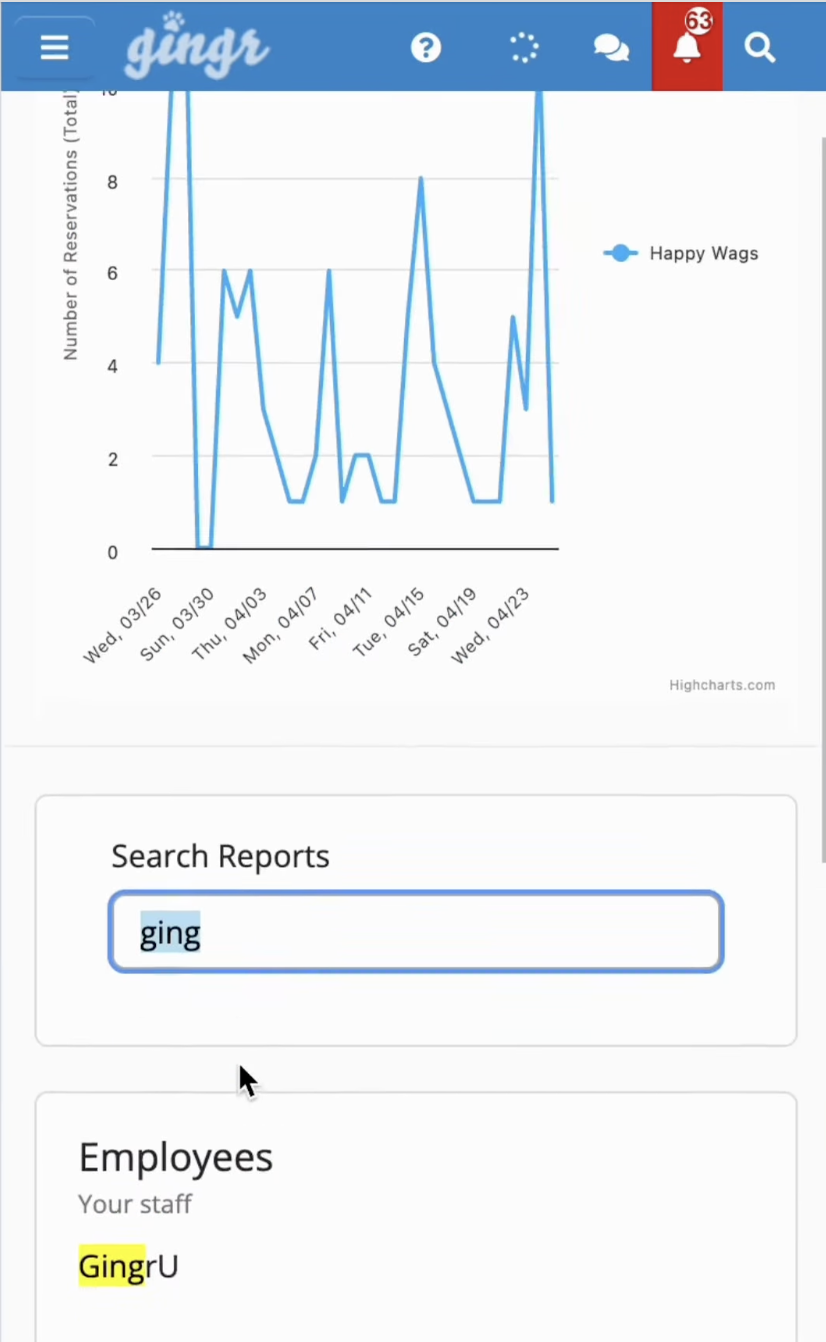Open the chat bubbles messages icon
The height and width of the screenshot is (1342, 826).
coord(611,47)
